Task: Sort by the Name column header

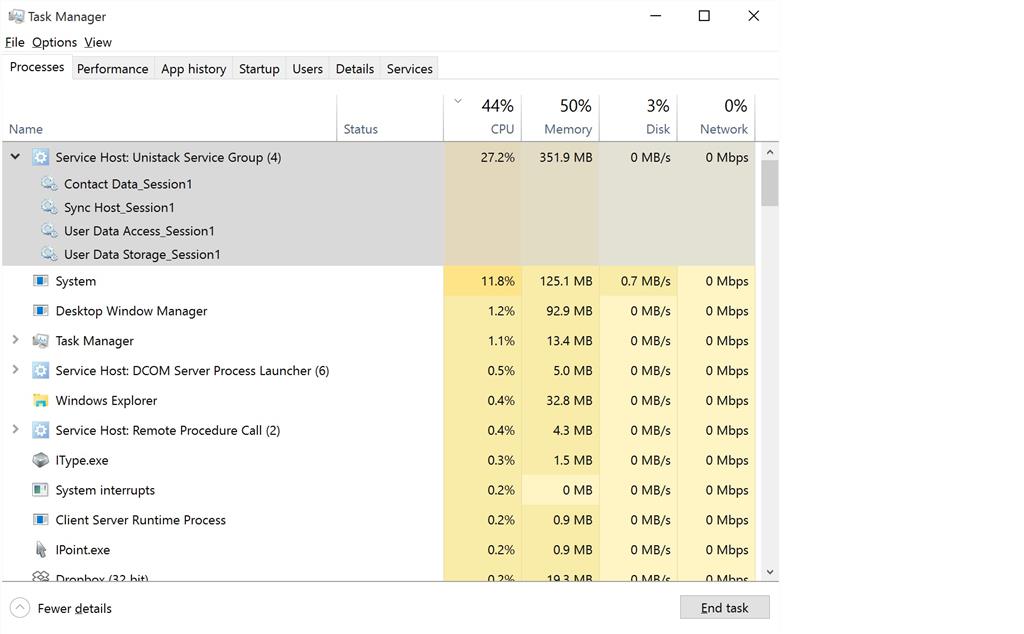Action: [x=170, y=118]
